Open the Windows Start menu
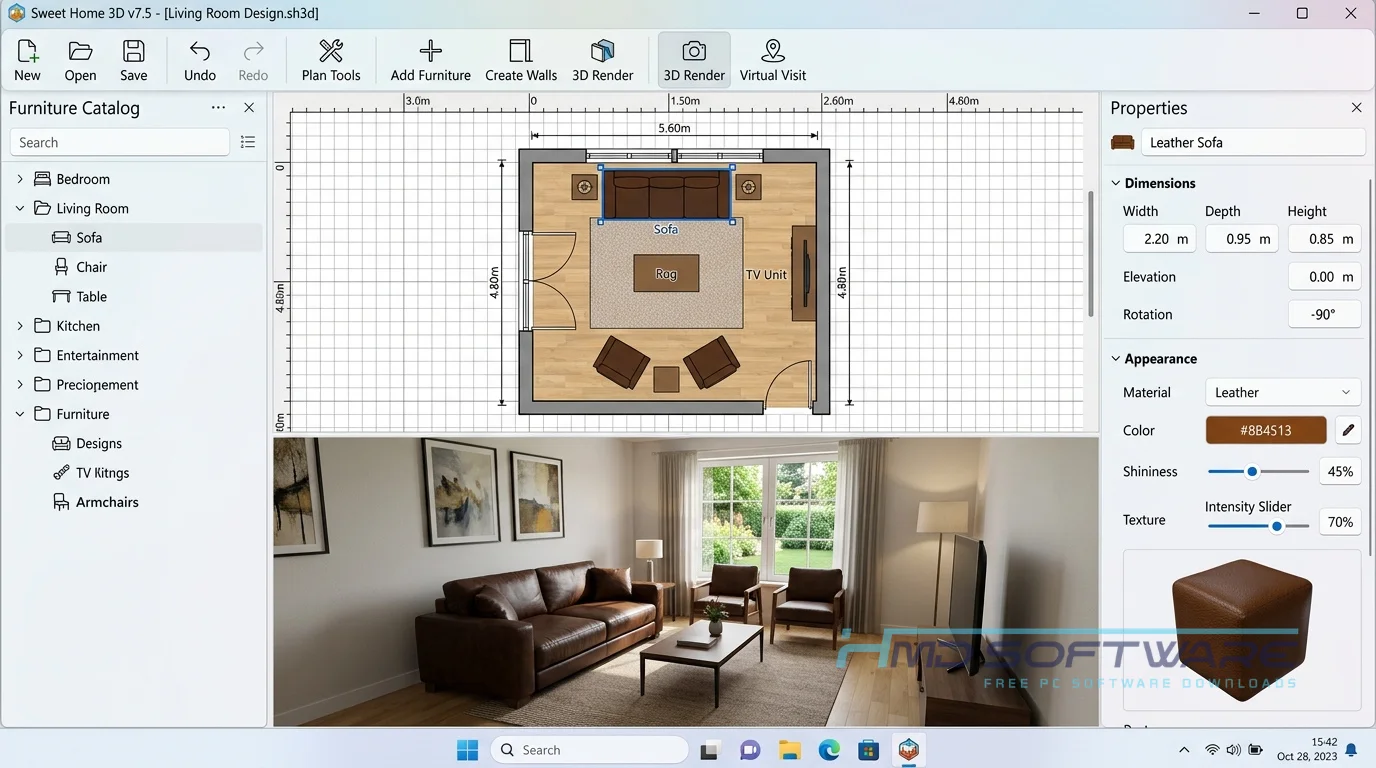This screenshot has height=768, width=1376. tap(467, 749)
